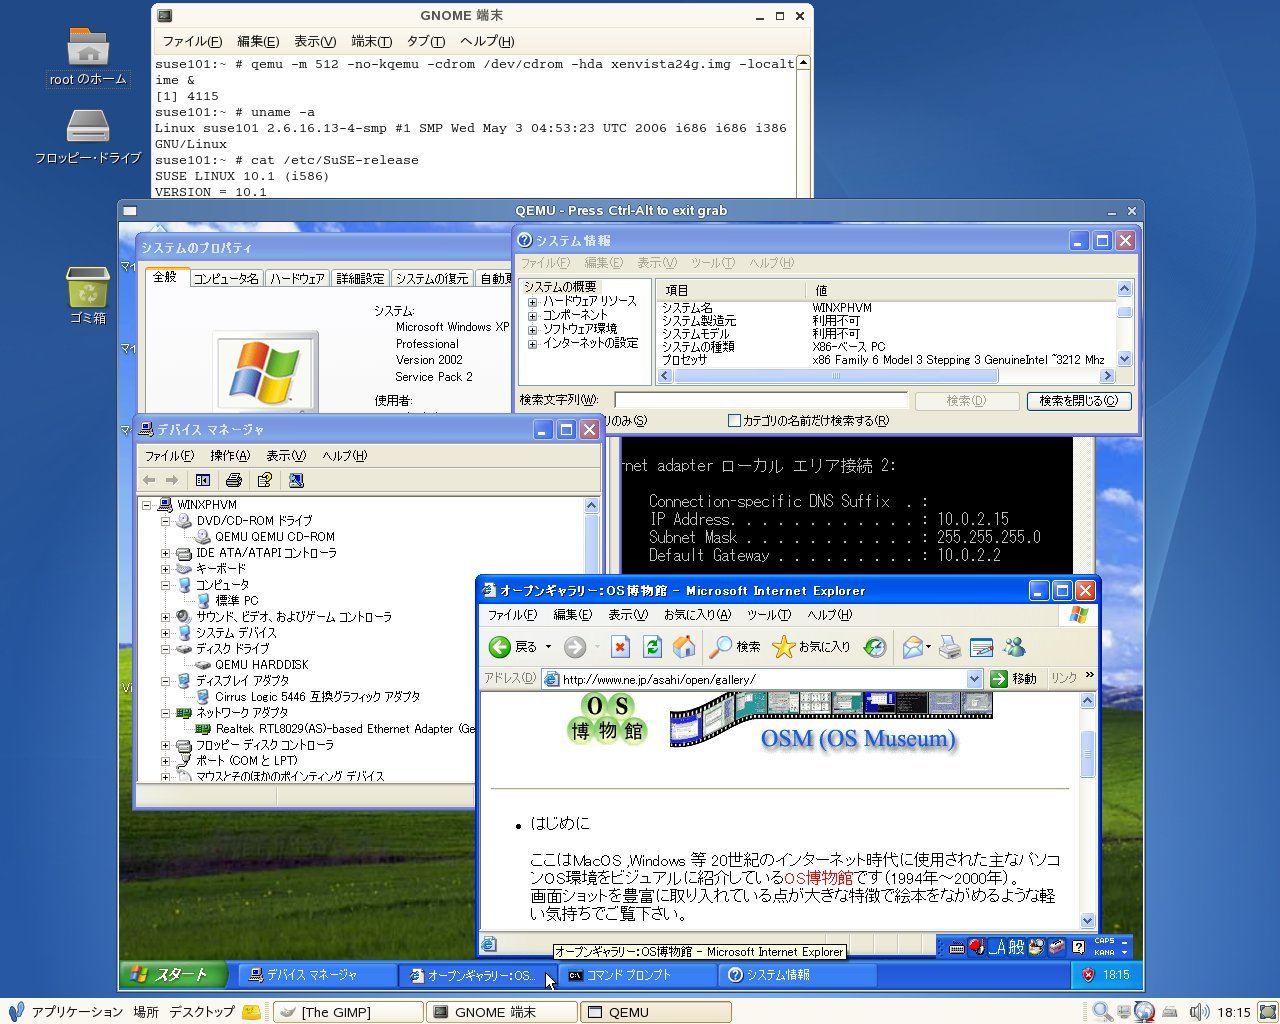This screenshot has width=1280, height=1024.
Task: Switch to the Hardware tab in System Properties
Action: click(297, 279)
